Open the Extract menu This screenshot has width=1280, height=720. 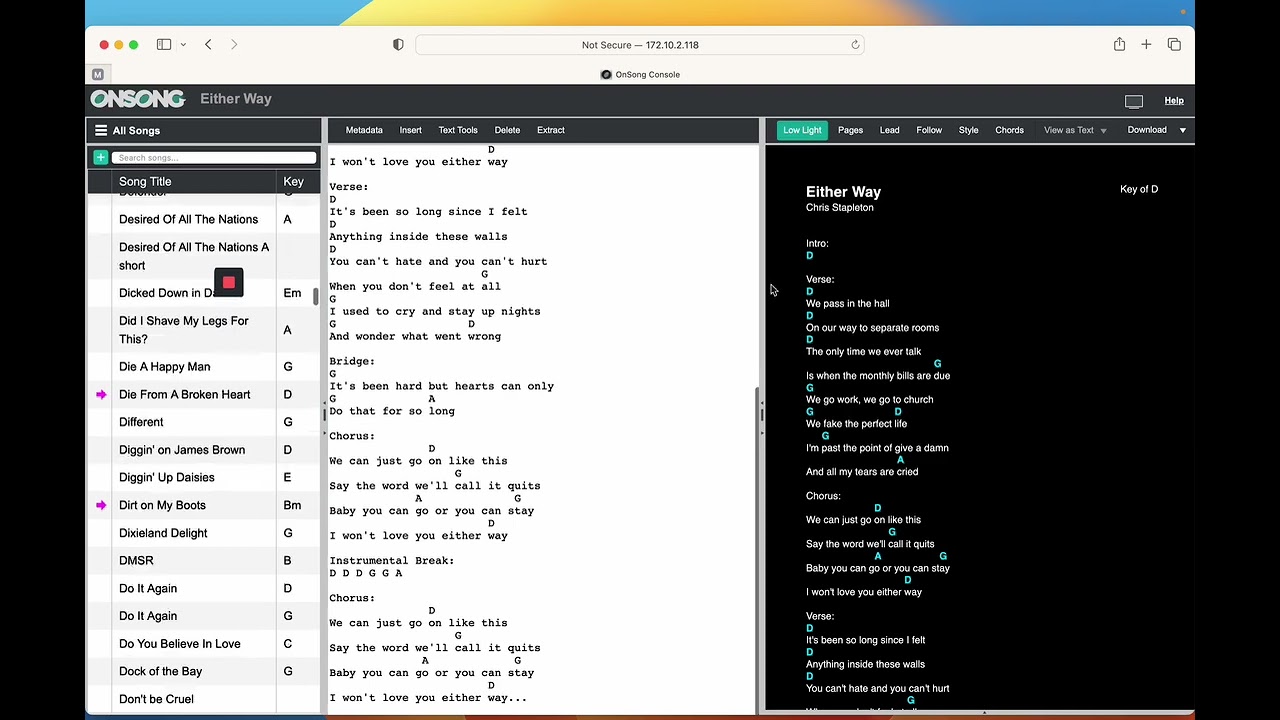(x=550, y=130)
